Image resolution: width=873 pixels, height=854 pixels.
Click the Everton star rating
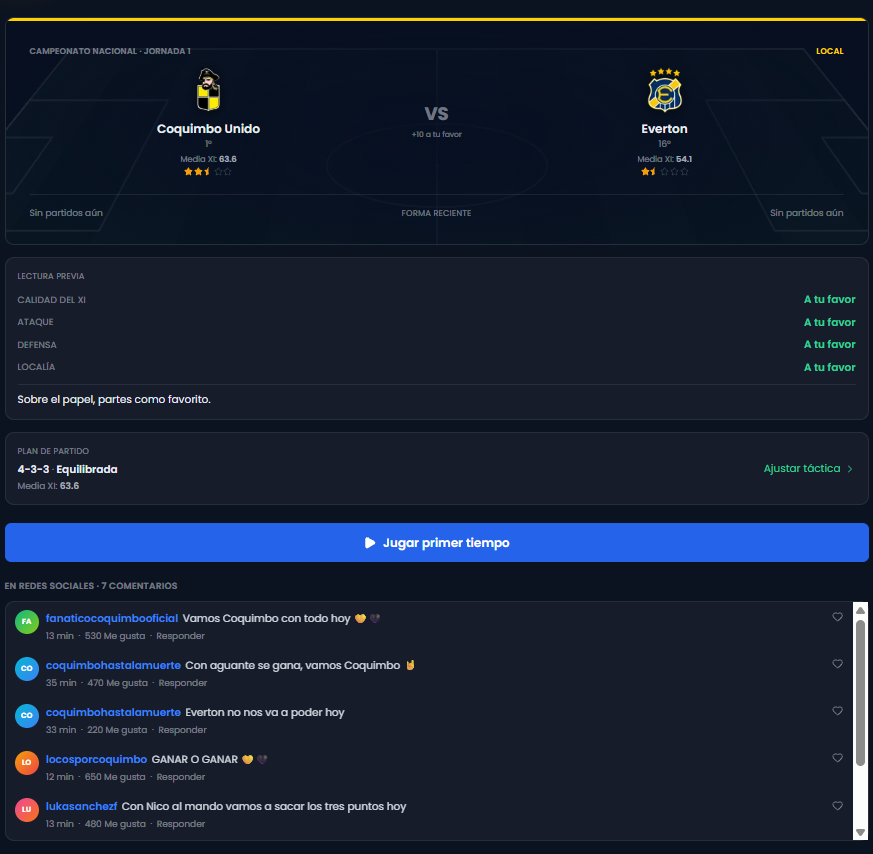click(664, 171)
